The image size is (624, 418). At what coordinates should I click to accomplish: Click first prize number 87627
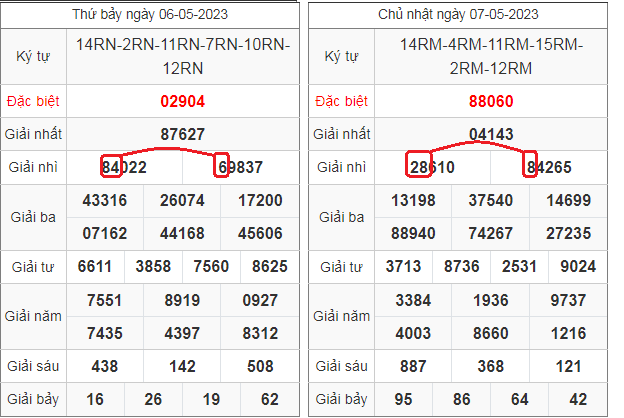point(182,134)
